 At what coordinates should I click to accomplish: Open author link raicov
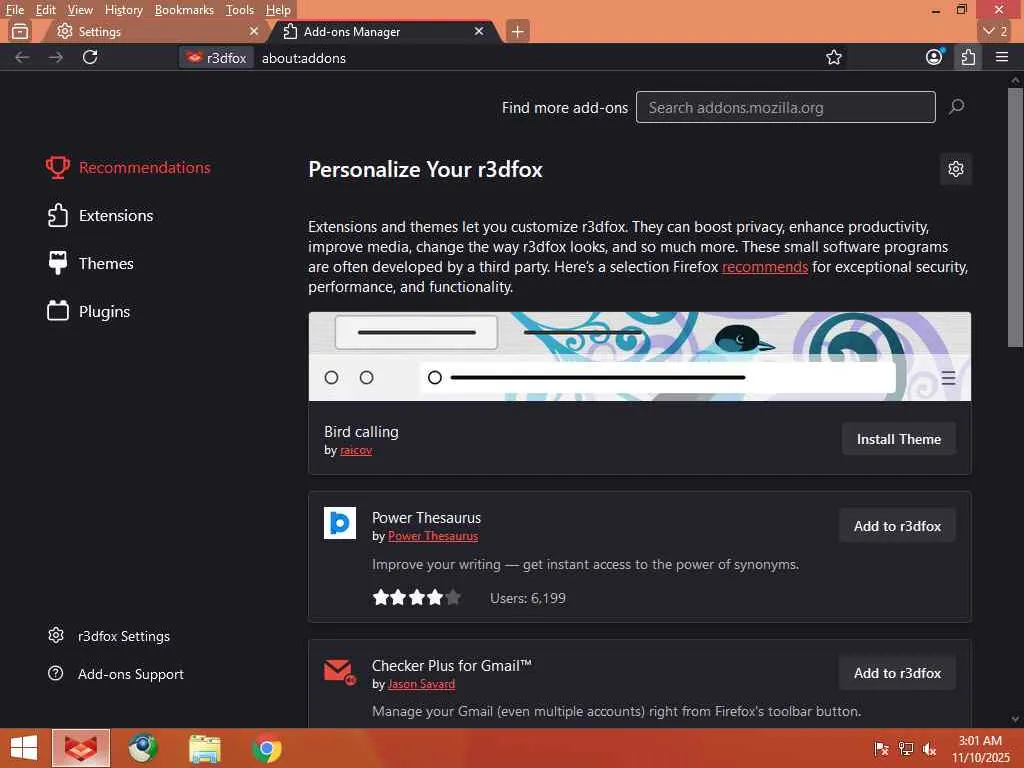(356, 450)
